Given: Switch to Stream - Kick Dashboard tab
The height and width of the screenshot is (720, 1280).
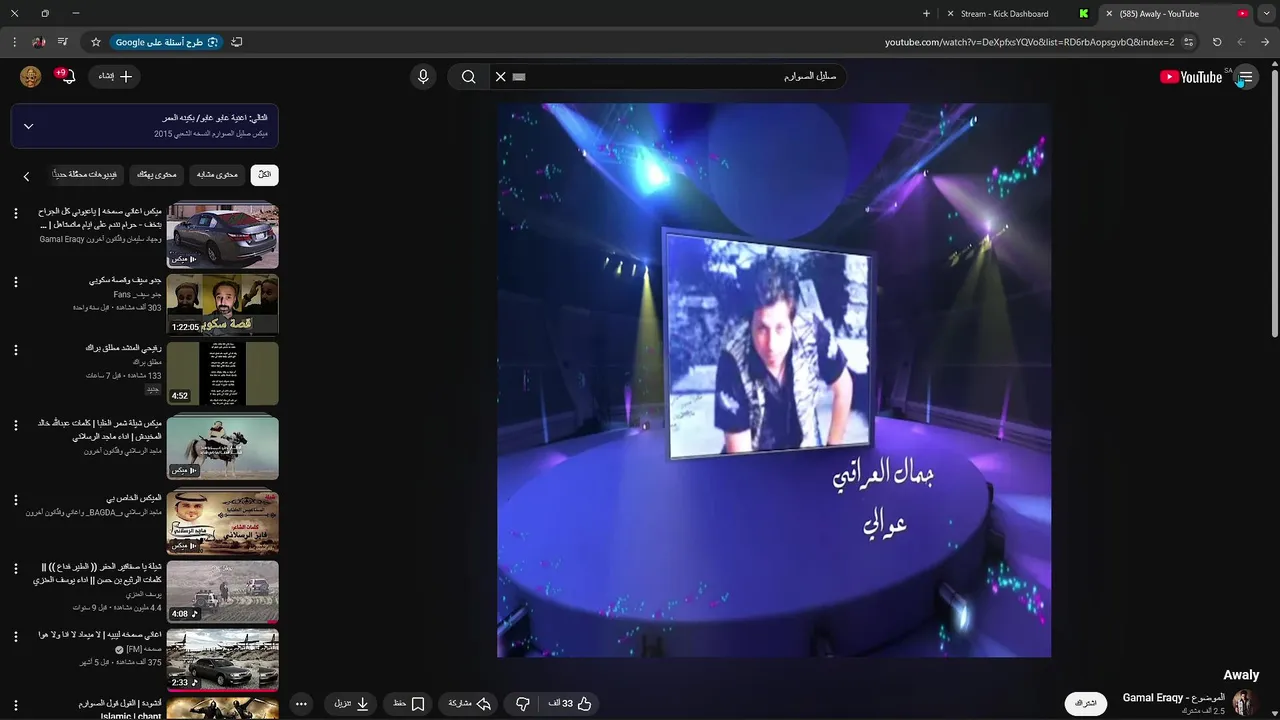Looking at the screenshot, I should [1015, 14].
